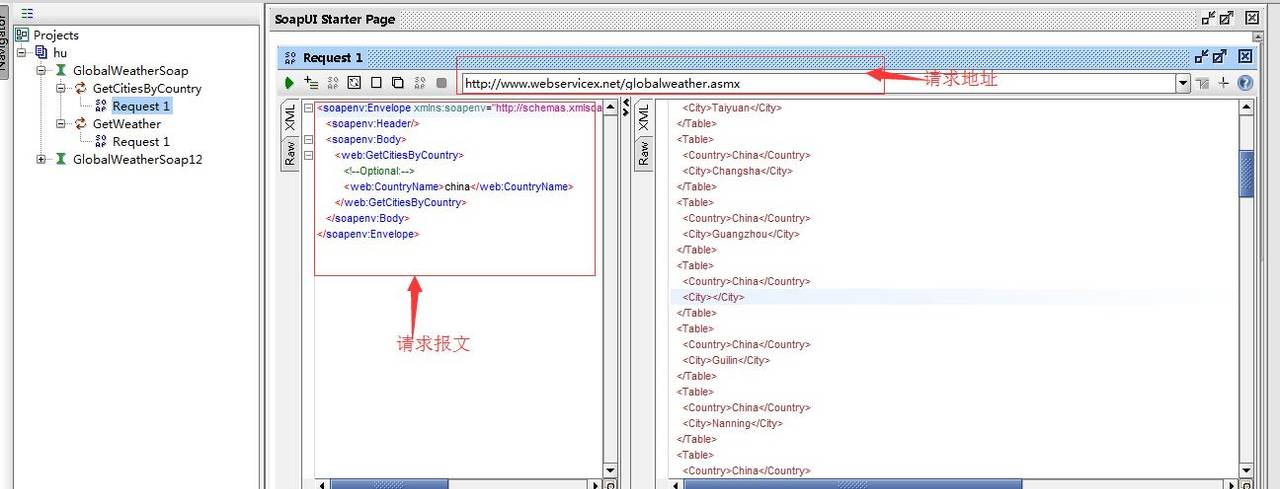Select the GlobalWeatherSoap12 interface
The width and height of the screenshot is (1280, 489).
point(137,159)
